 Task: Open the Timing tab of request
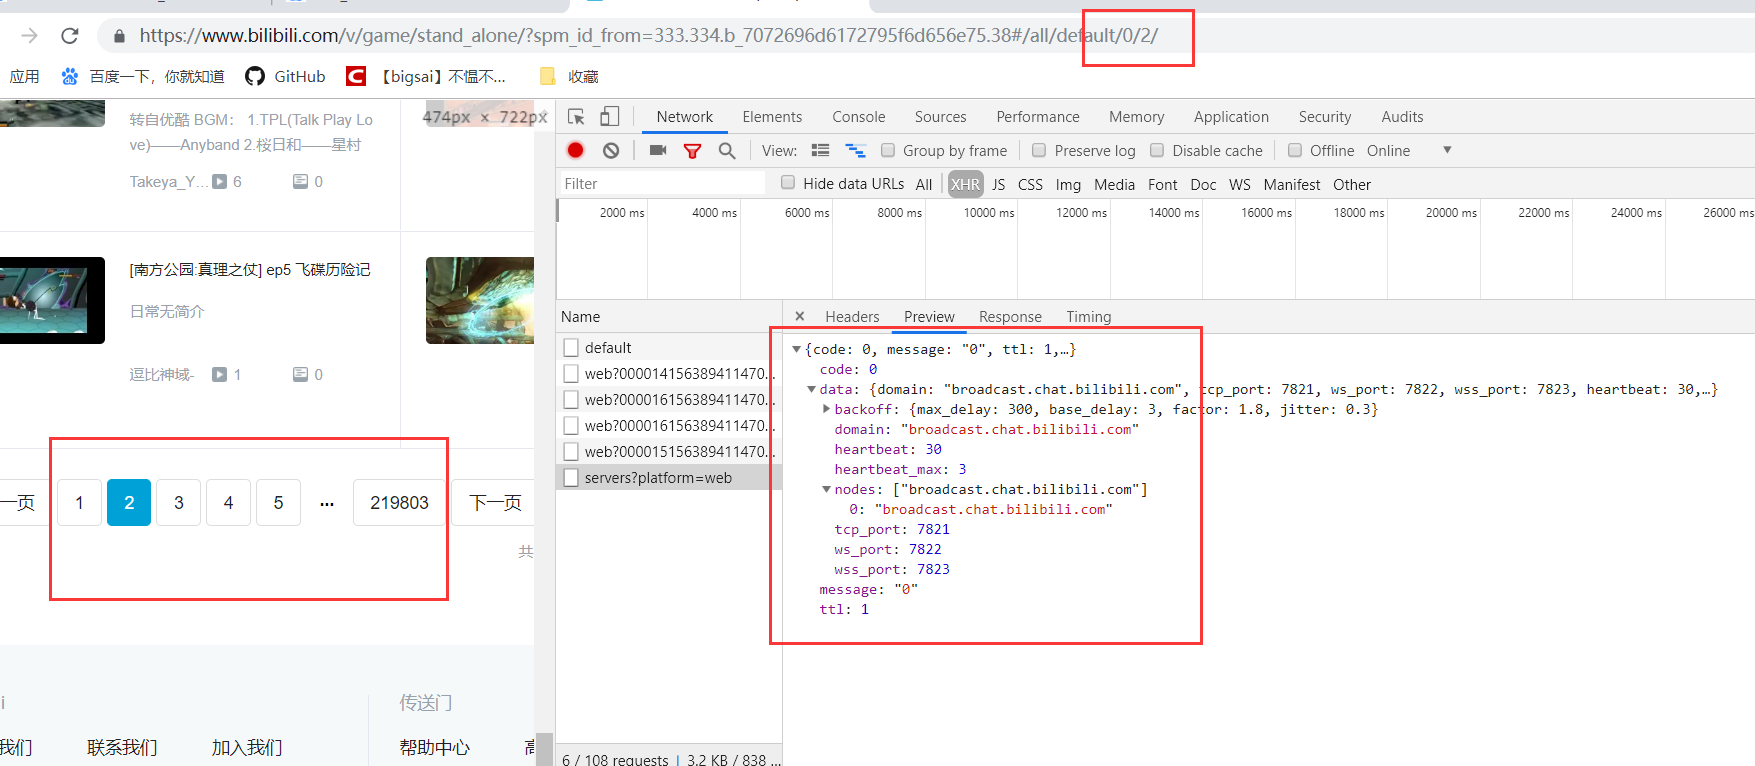coord(1088,316)
